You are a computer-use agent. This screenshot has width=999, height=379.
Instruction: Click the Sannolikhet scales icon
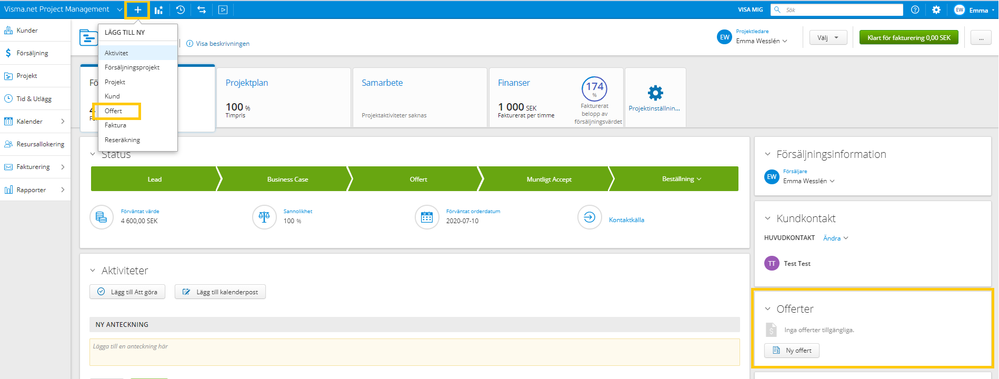click(x=264, y=217)
